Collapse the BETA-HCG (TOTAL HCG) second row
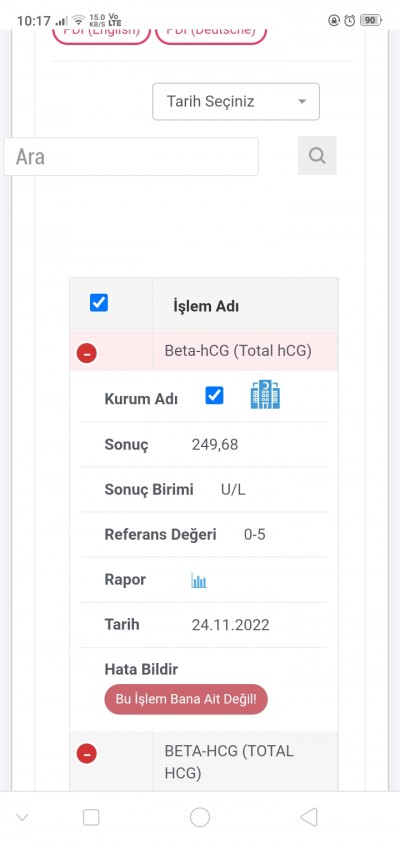The image size is (400, 844). (87, 753)
